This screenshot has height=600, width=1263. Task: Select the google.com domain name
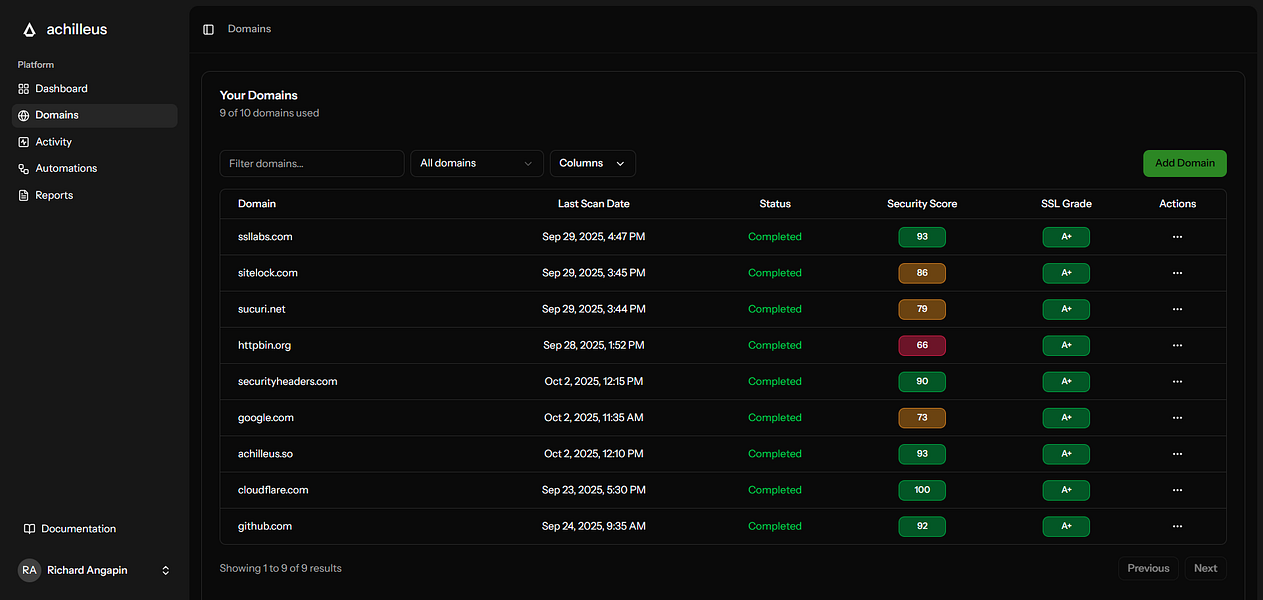click(266, 418)
